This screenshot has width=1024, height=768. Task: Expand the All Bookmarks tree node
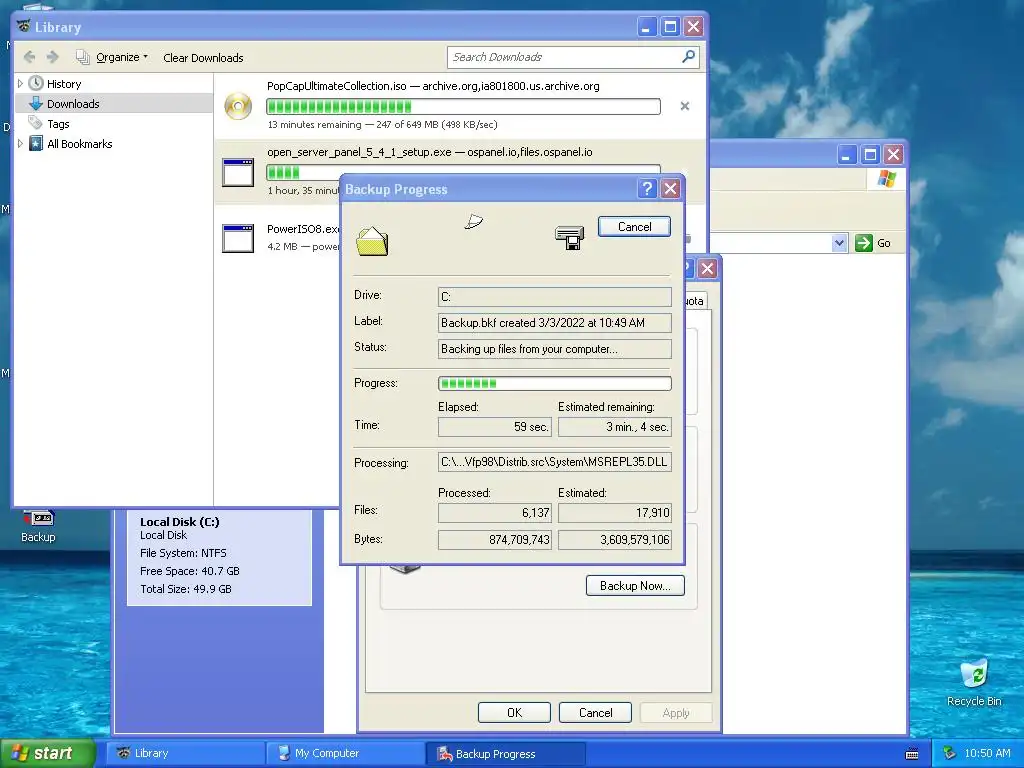[20, 144]
